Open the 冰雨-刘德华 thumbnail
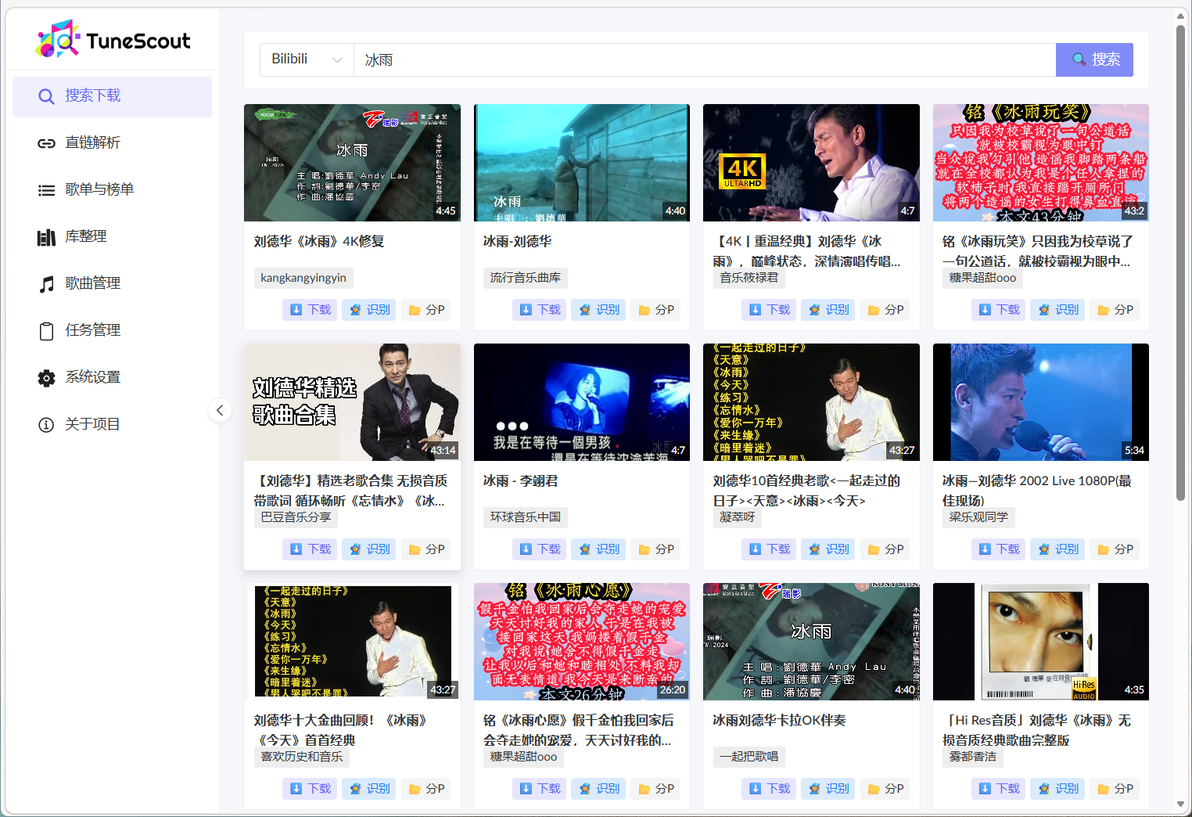 click(x=582, y=163)
